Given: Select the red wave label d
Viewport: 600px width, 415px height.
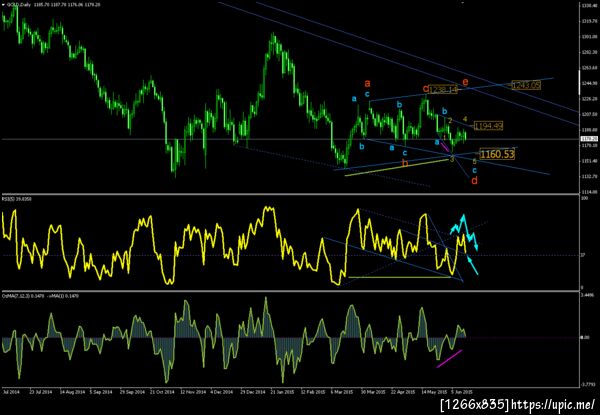Looking at the screenshot, I should tap(474, 181).
